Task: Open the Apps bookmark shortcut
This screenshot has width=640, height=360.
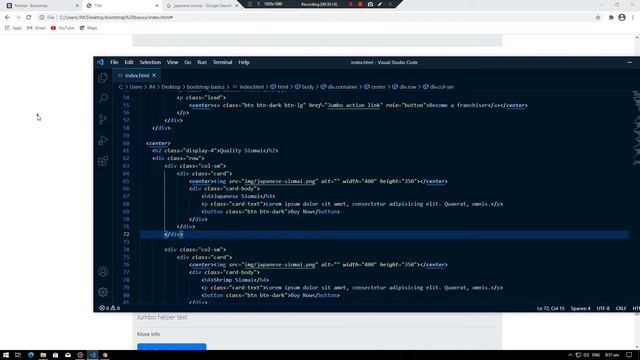Action: 13,28
